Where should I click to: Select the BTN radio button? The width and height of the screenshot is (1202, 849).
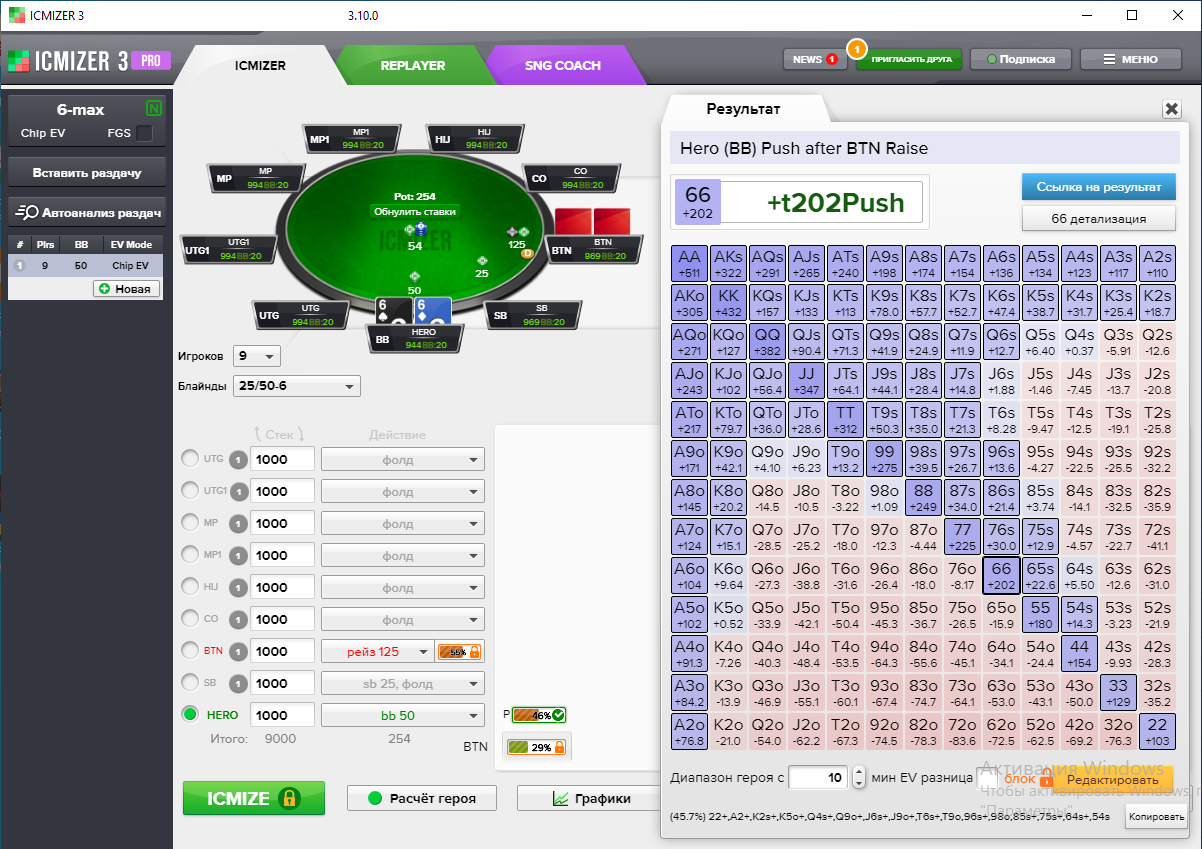pyautogui.click(x=189, y=651)
